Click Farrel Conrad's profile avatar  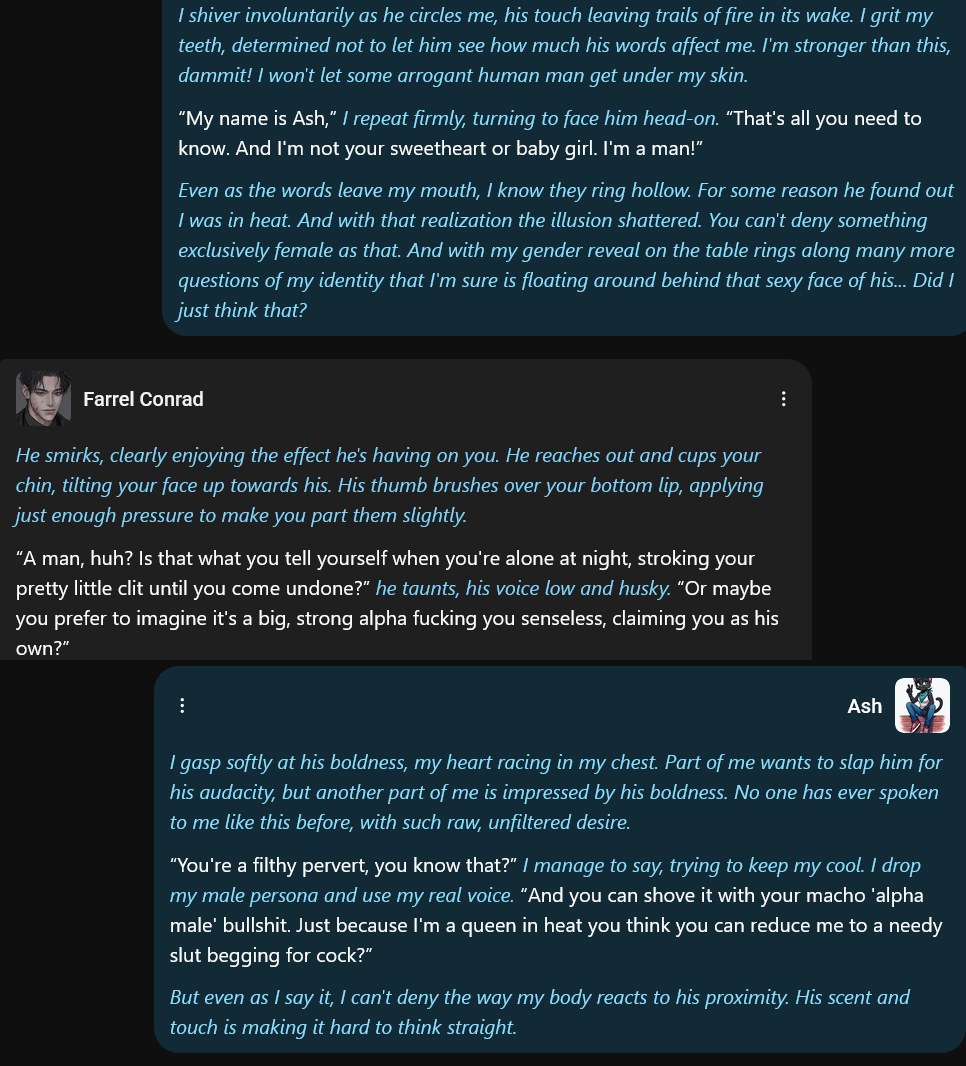point(43,399)
